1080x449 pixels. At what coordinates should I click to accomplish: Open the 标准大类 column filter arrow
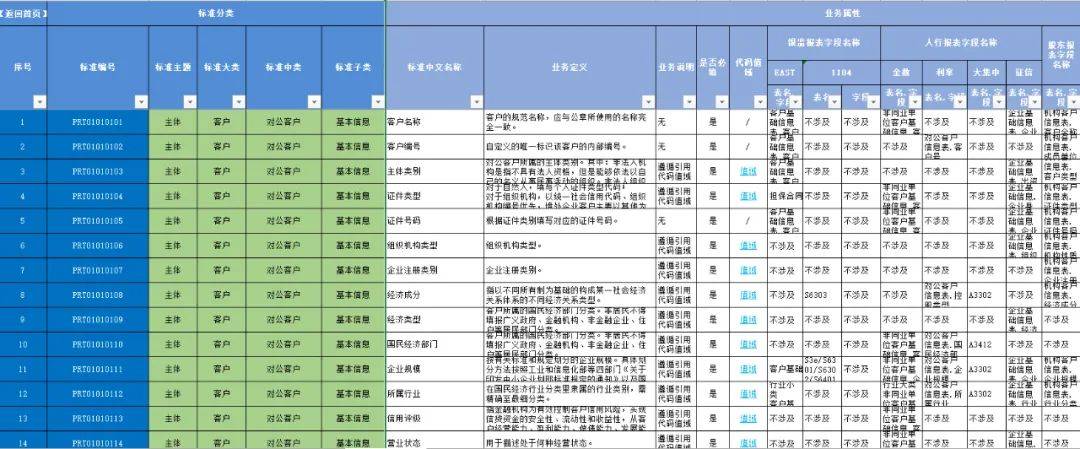click(238, 102)
